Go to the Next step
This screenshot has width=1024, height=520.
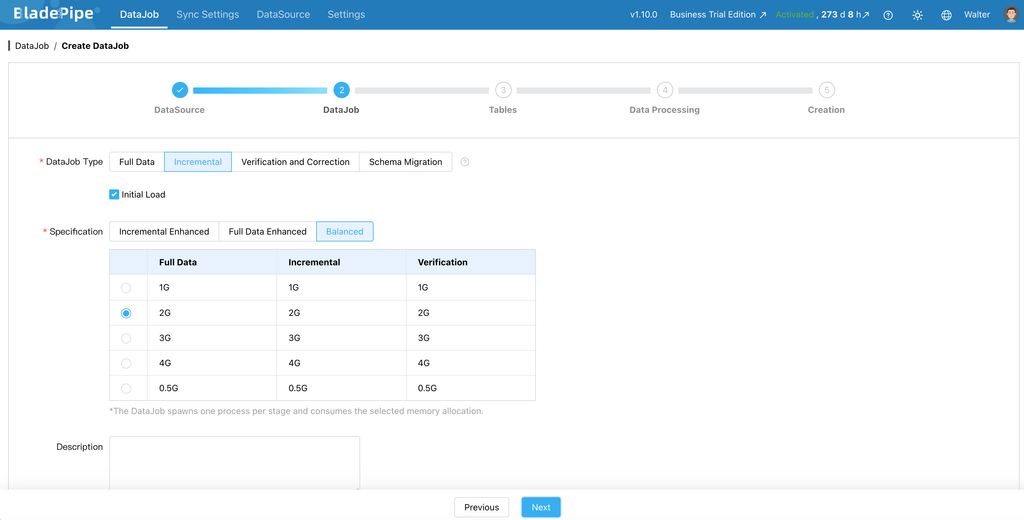(x=541, y=508)
